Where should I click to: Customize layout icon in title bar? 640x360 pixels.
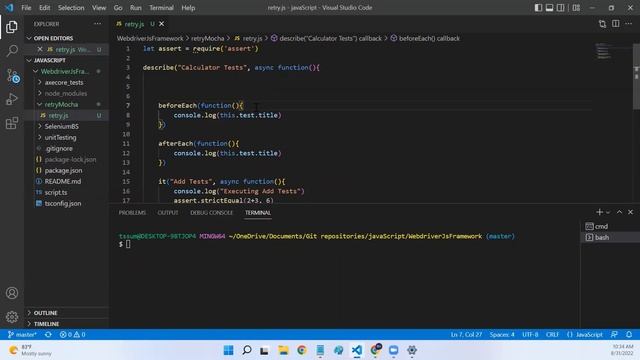(x=576, y=8)
